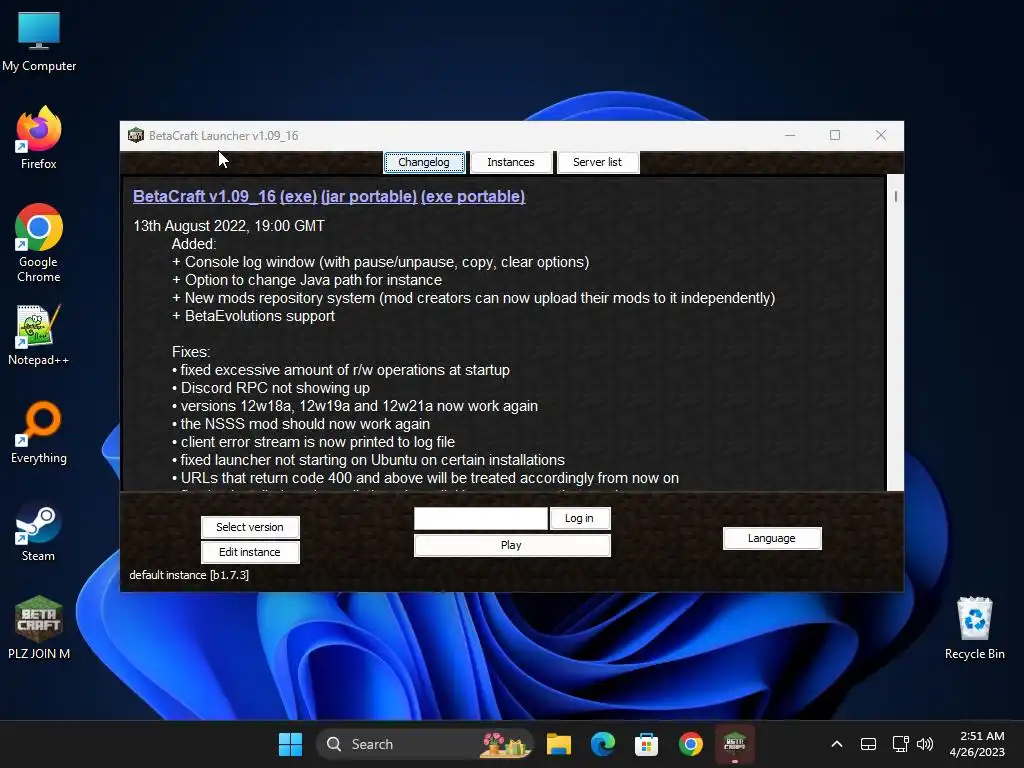Viewport: 1024px width, 768px height.
Task: Switch to the Changelog tab
Action: pyautogui.click(x=424, y=162)
